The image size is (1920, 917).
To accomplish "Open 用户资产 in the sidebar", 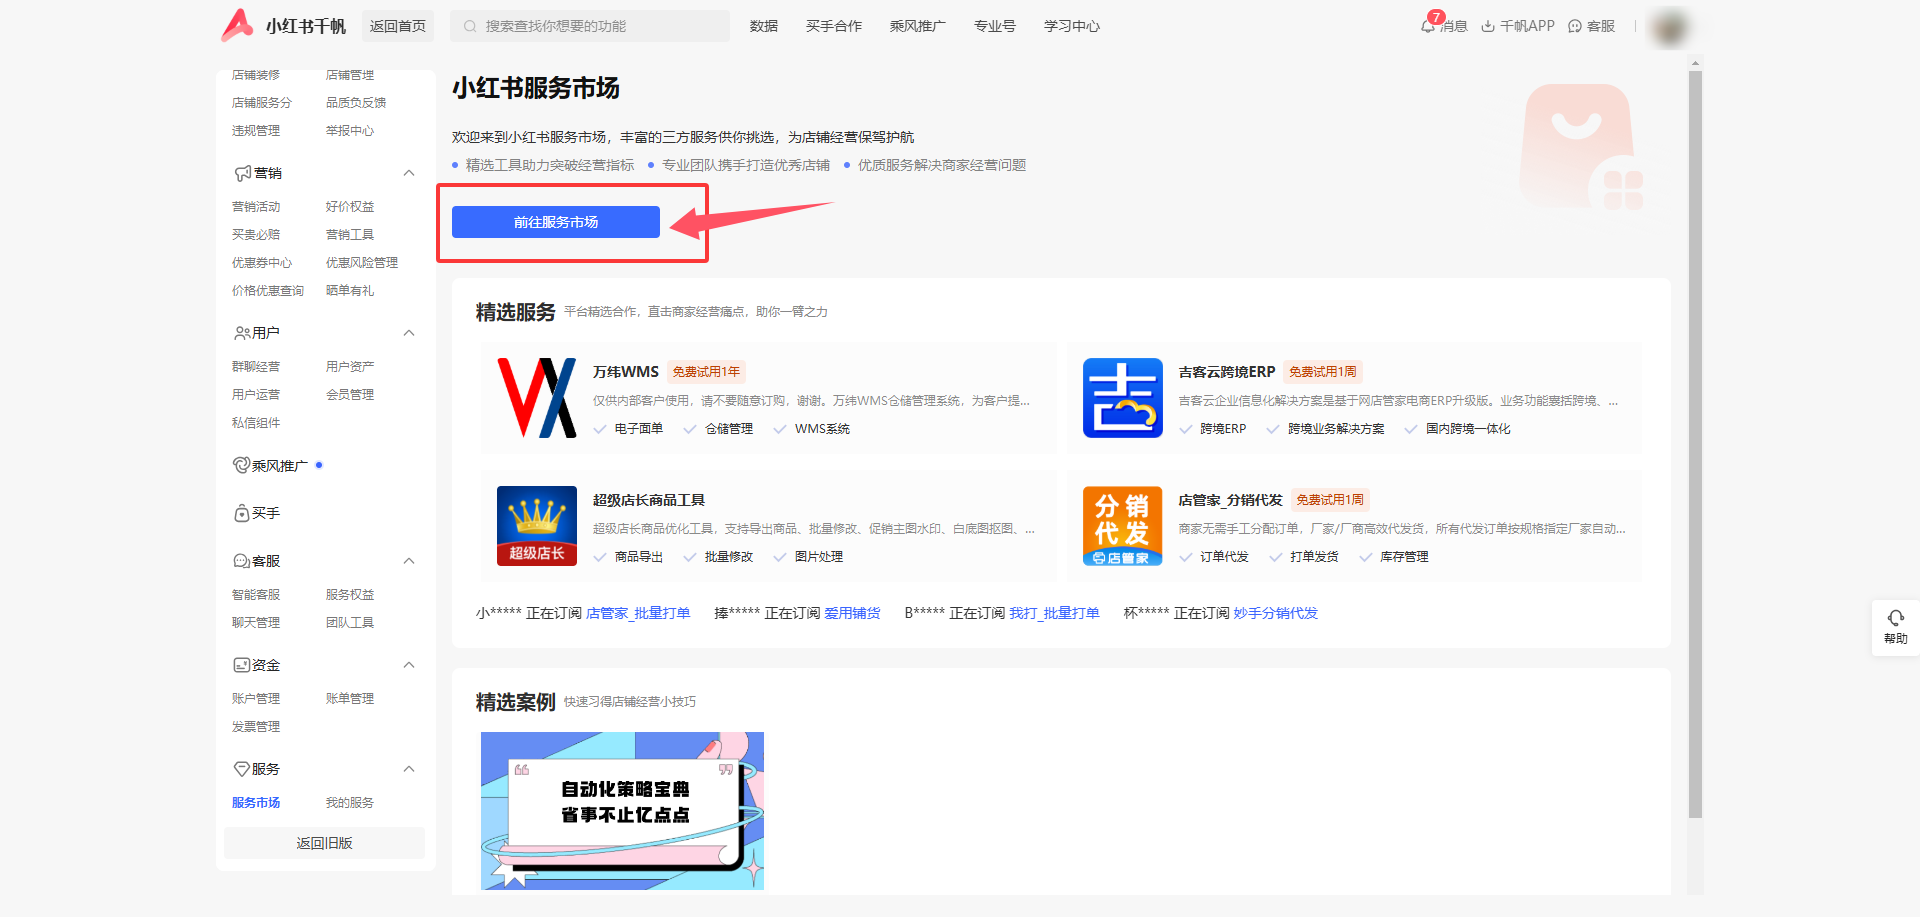I will (350, 367).
